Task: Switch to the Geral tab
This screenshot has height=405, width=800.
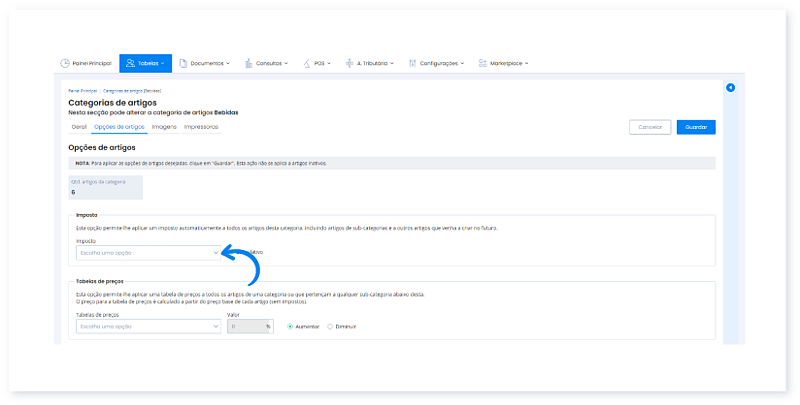Action: [79, 127]
